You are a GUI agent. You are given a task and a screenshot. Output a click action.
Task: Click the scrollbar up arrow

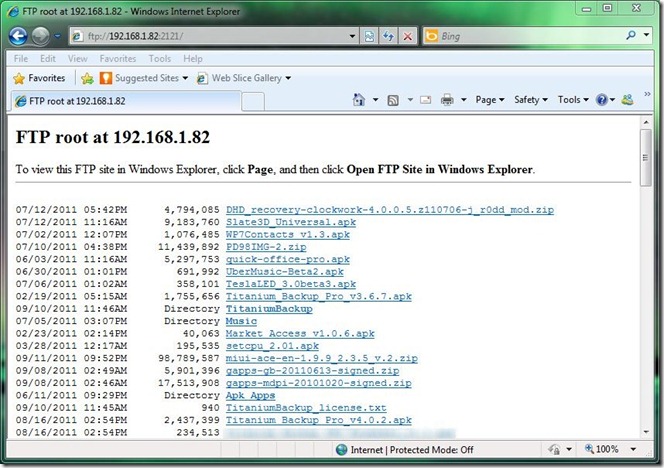(646, 122)
